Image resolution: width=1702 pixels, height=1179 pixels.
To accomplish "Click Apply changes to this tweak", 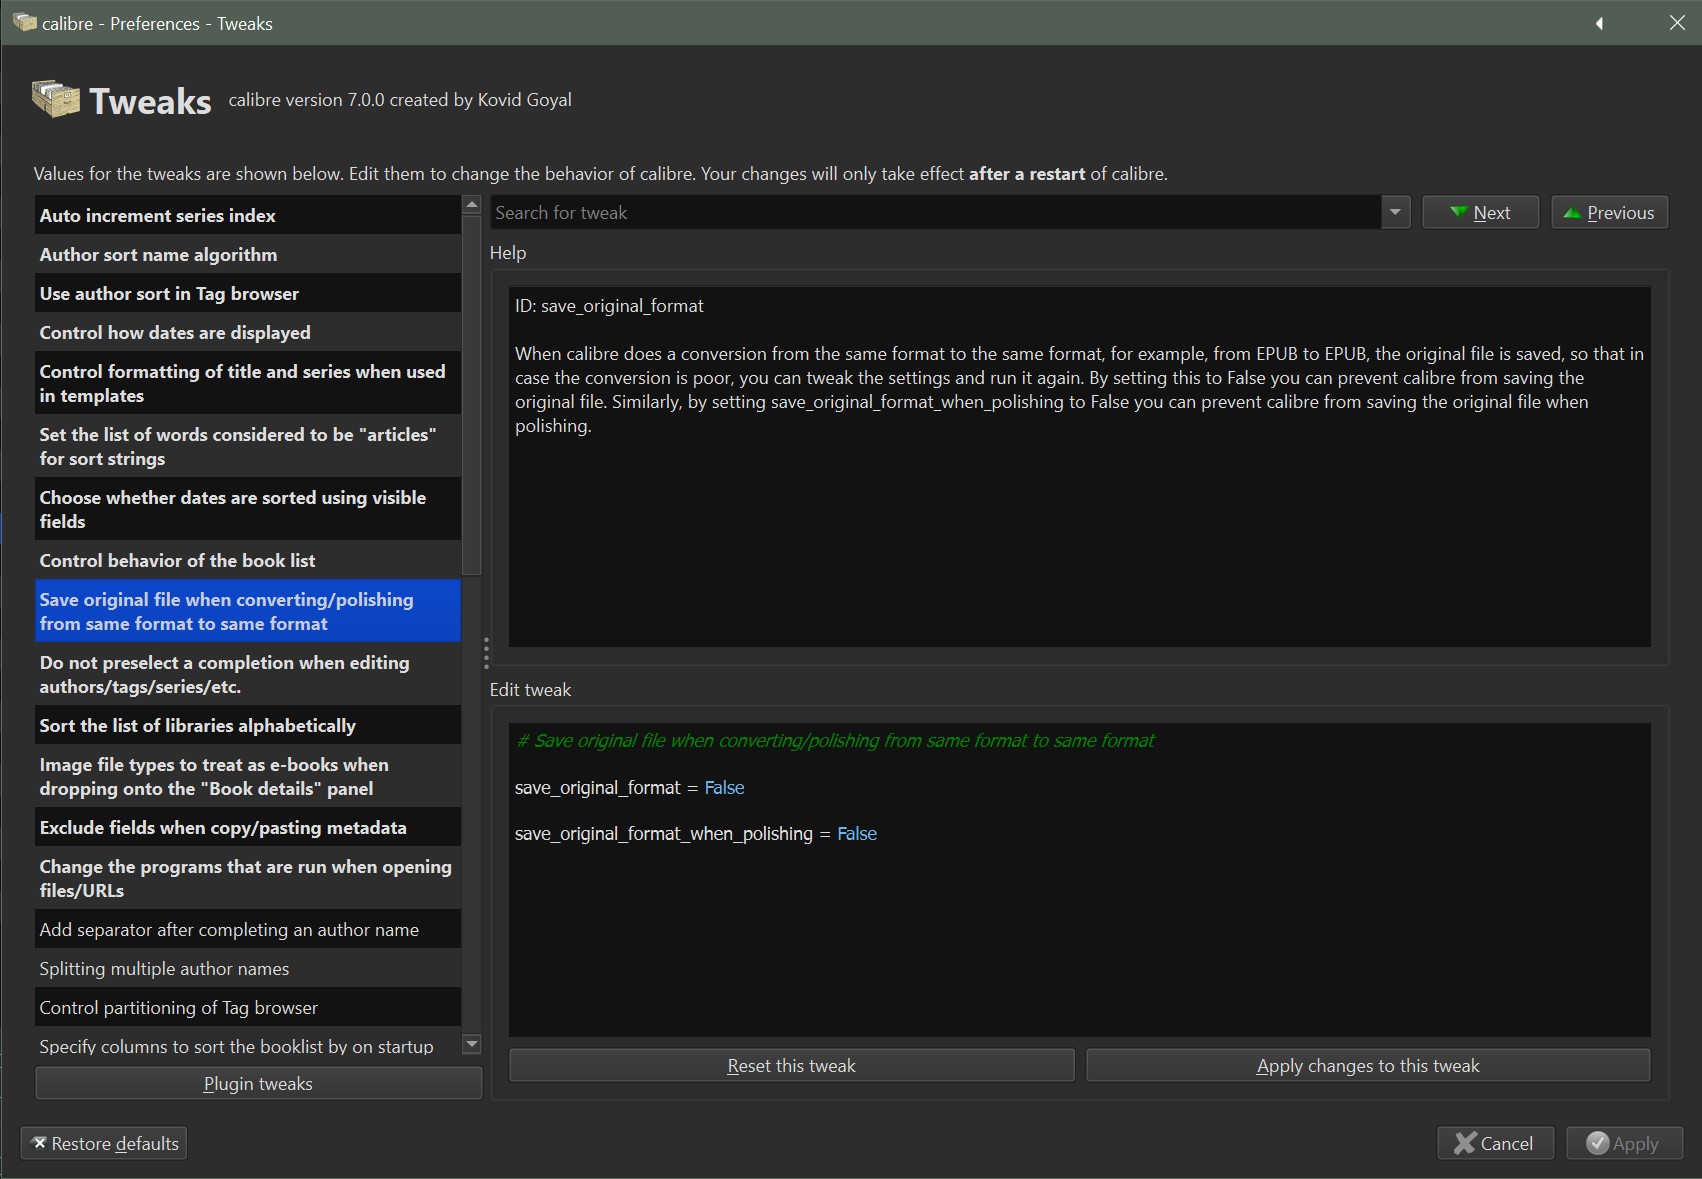I will (x=1368, y=1065).
